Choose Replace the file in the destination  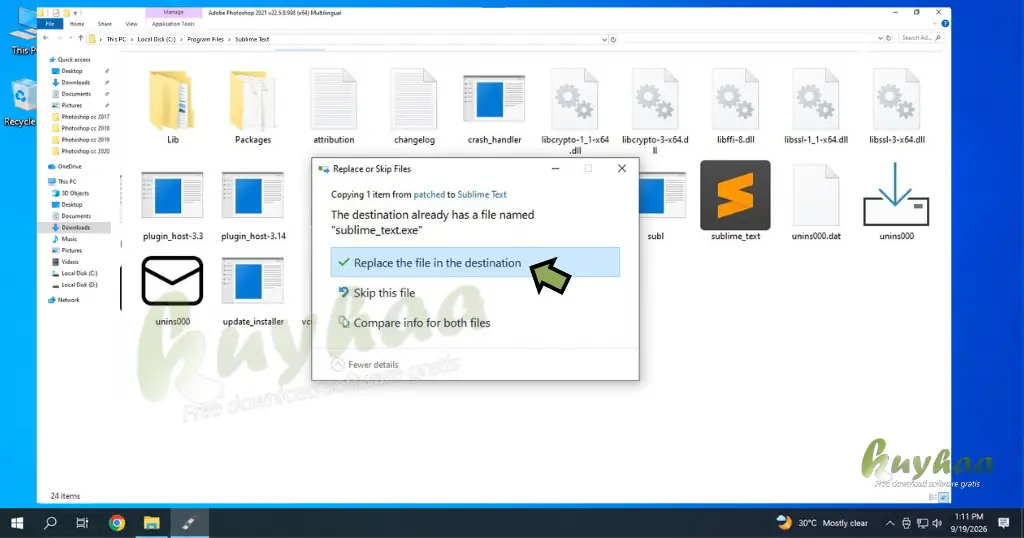475,262
